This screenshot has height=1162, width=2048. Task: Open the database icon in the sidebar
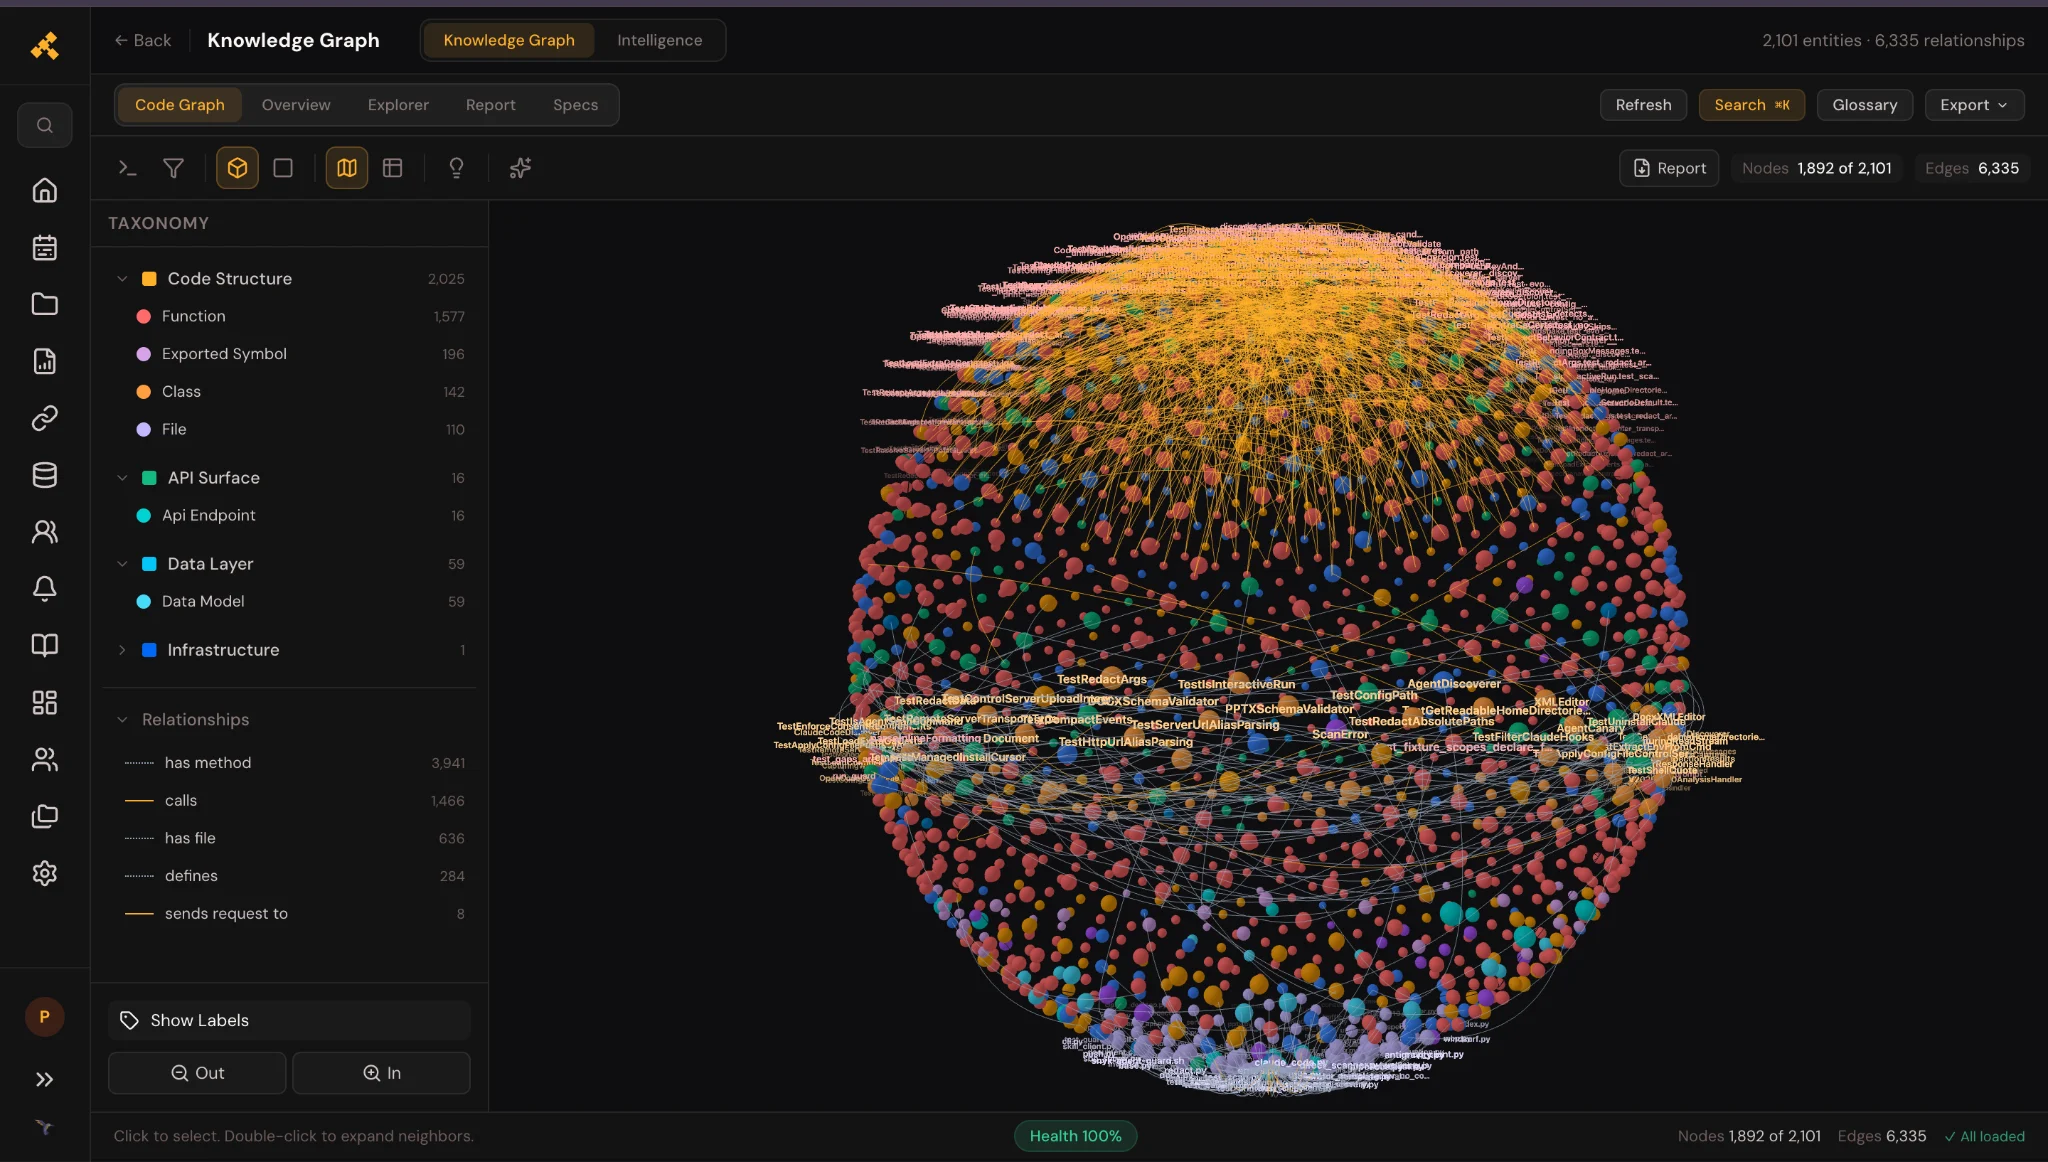pos(45,475)
